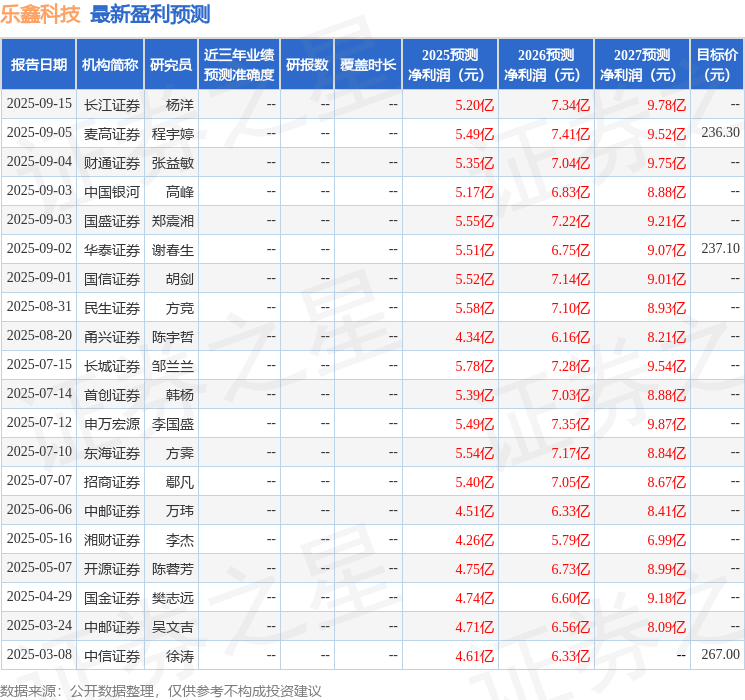This screenshot has width=745, height=700.
Task: Click analyst name 樊志远
Action: pos(173,598)
